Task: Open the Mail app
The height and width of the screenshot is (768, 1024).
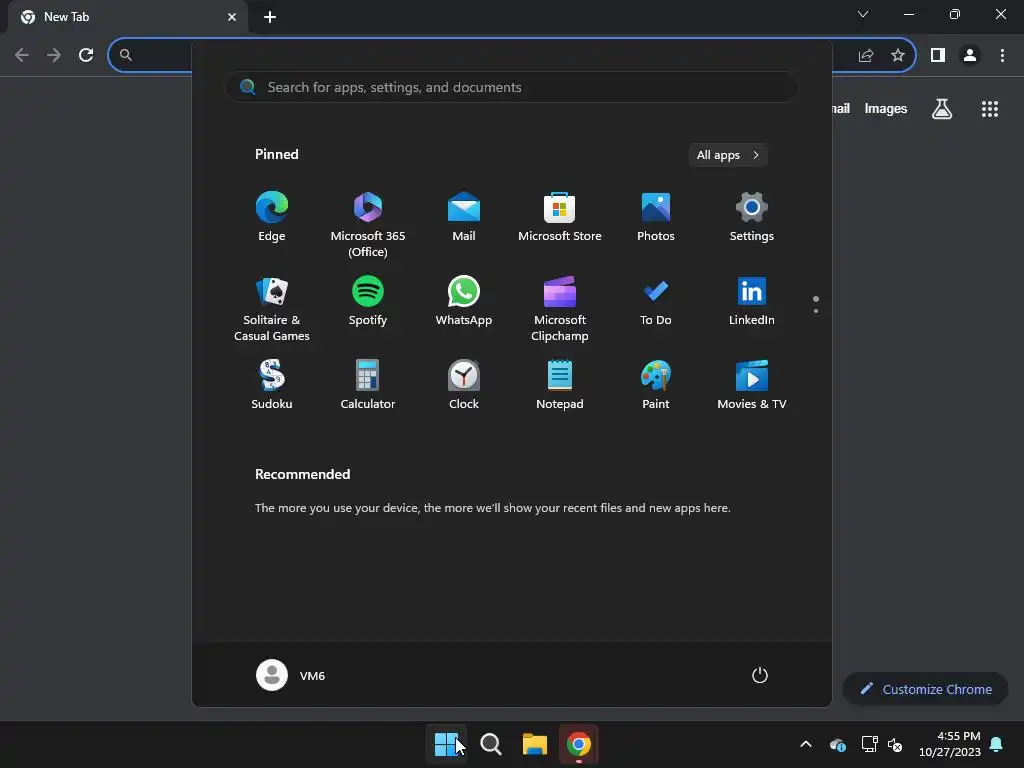Action: (464, 217)
